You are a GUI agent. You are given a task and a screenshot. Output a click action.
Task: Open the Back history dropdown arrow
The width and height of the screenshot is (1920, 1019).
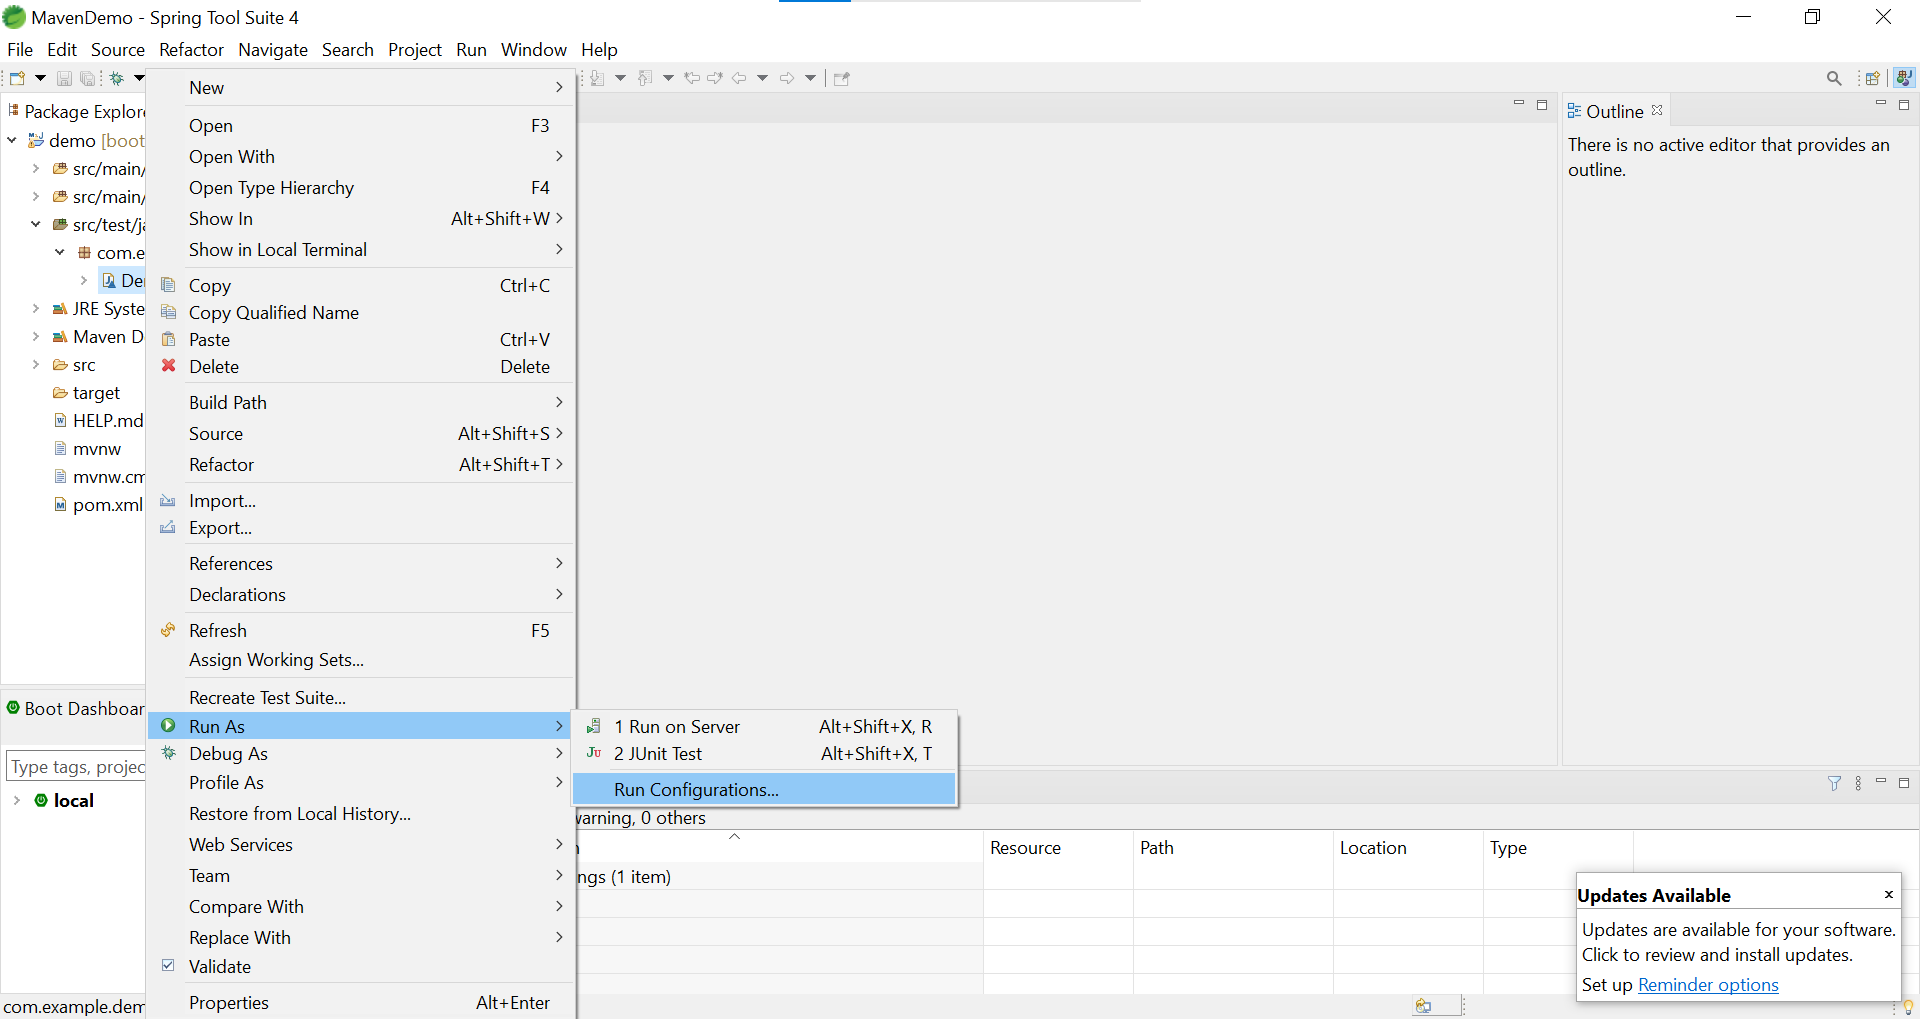762,78
